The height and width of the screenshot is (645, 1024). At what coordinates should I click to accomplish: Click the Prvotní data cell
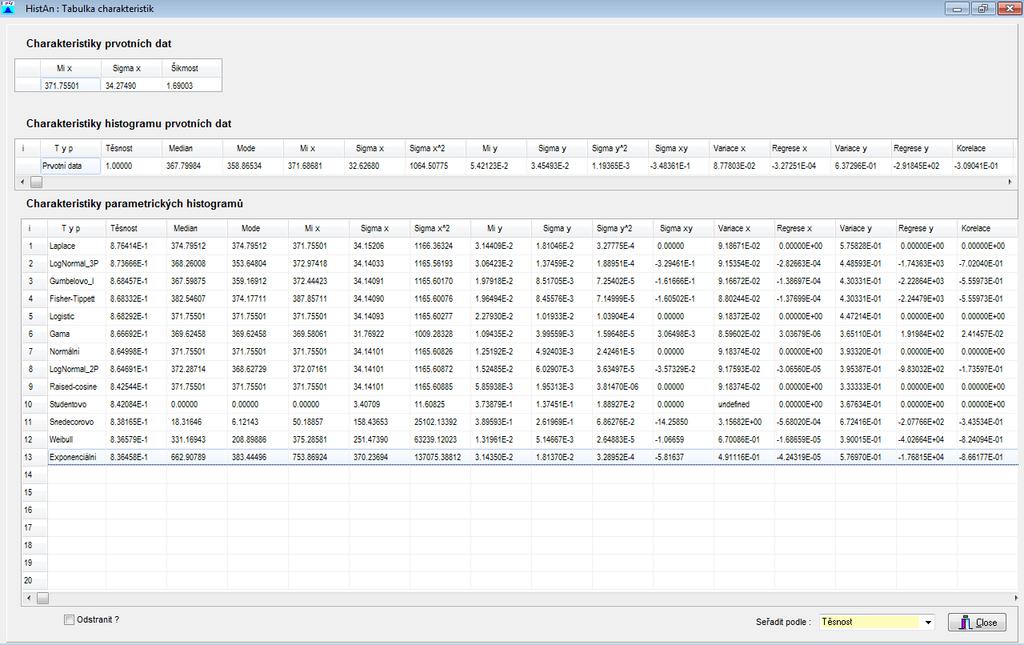(71, 166)
